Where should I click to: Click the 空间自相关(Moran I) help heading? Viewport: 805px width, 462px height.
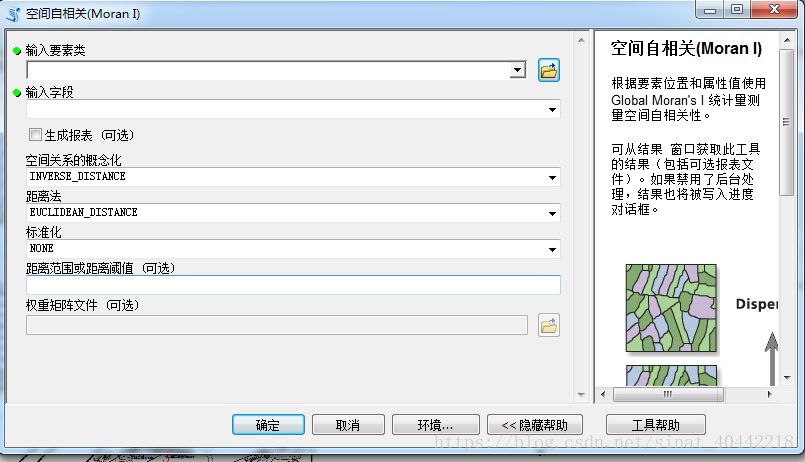686,48
